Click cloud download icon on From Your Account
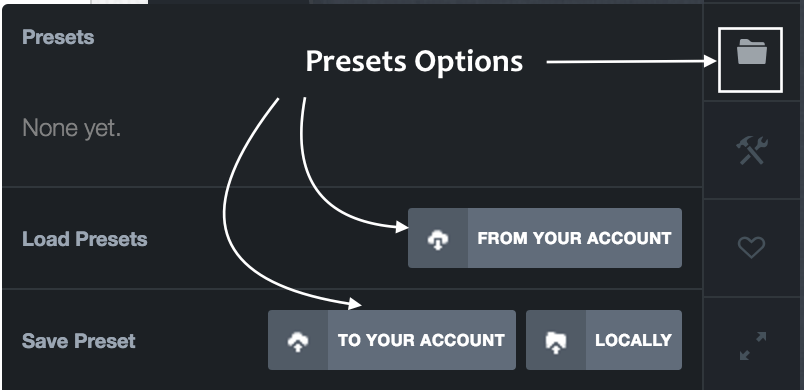This screenshot has height=390, width=804. pos(438,239)
